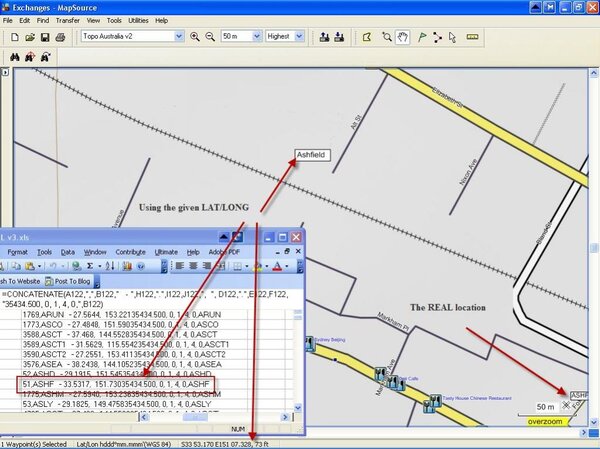
Task: Open the Highest detail level dropdown
Action: (299, 37)
